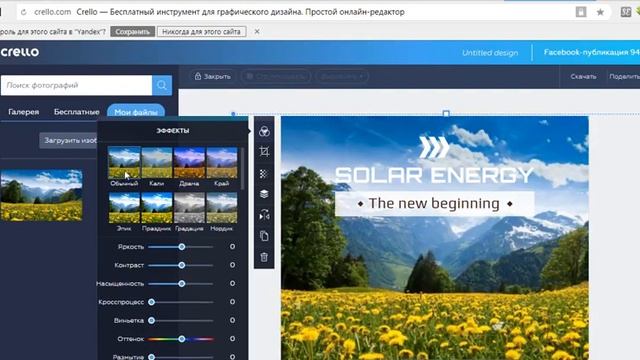Screen dimensions: 640x360
Task: Apply the Праздник filter thumbnail
Action: pyautogui.click(x=157, y=208)
